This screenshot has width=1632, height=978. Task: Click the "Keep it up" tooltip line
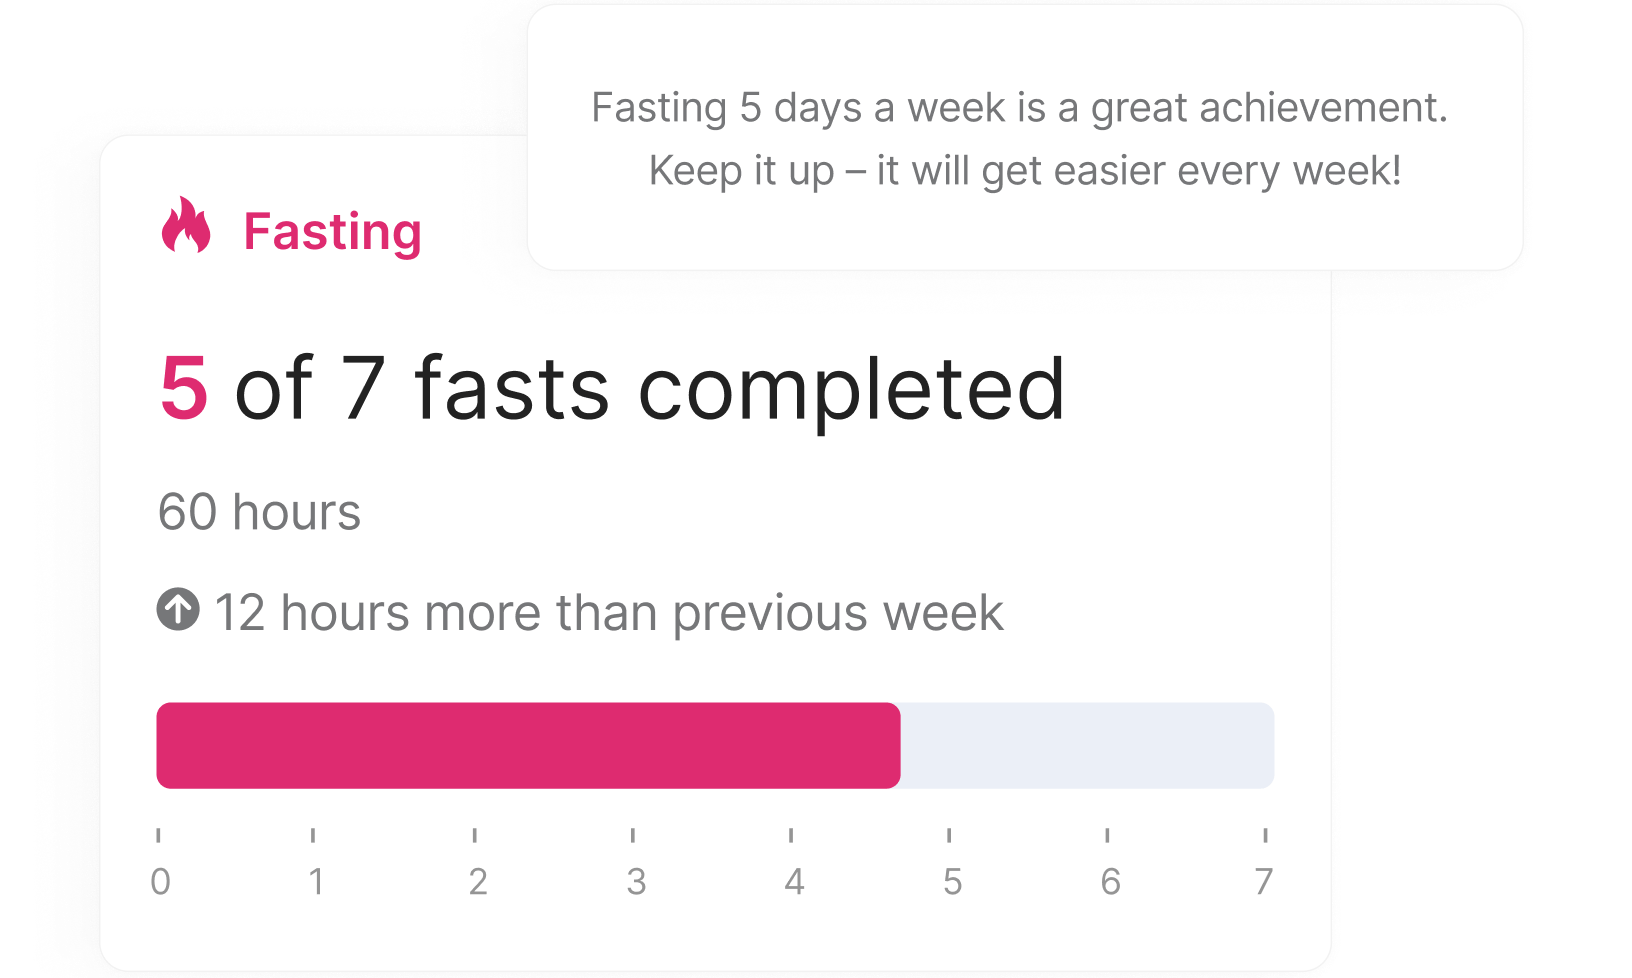(x=1025, y=171)
